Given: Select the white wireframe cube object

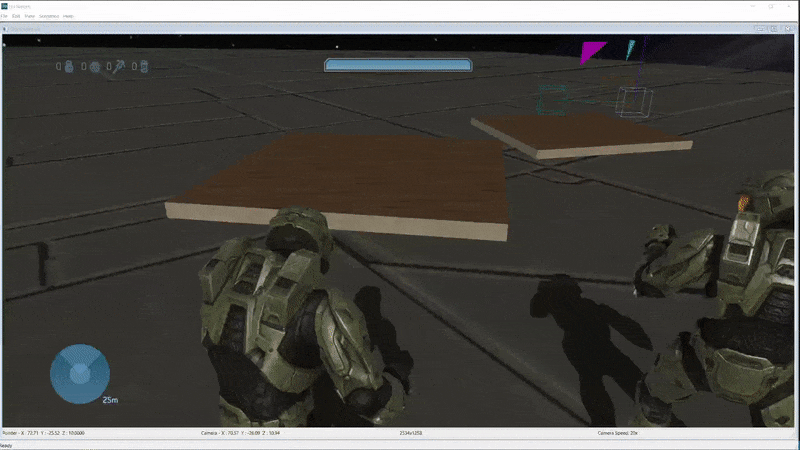Looking at the screenshot, I should [x=634, y=102].
